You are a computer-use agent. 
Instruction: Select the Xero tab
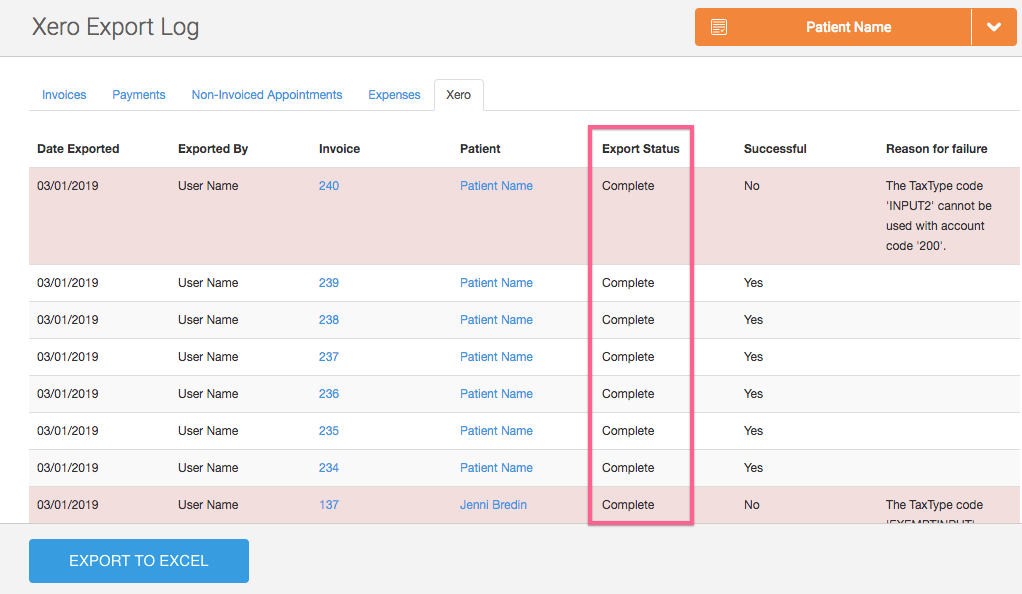coord(458,95)
